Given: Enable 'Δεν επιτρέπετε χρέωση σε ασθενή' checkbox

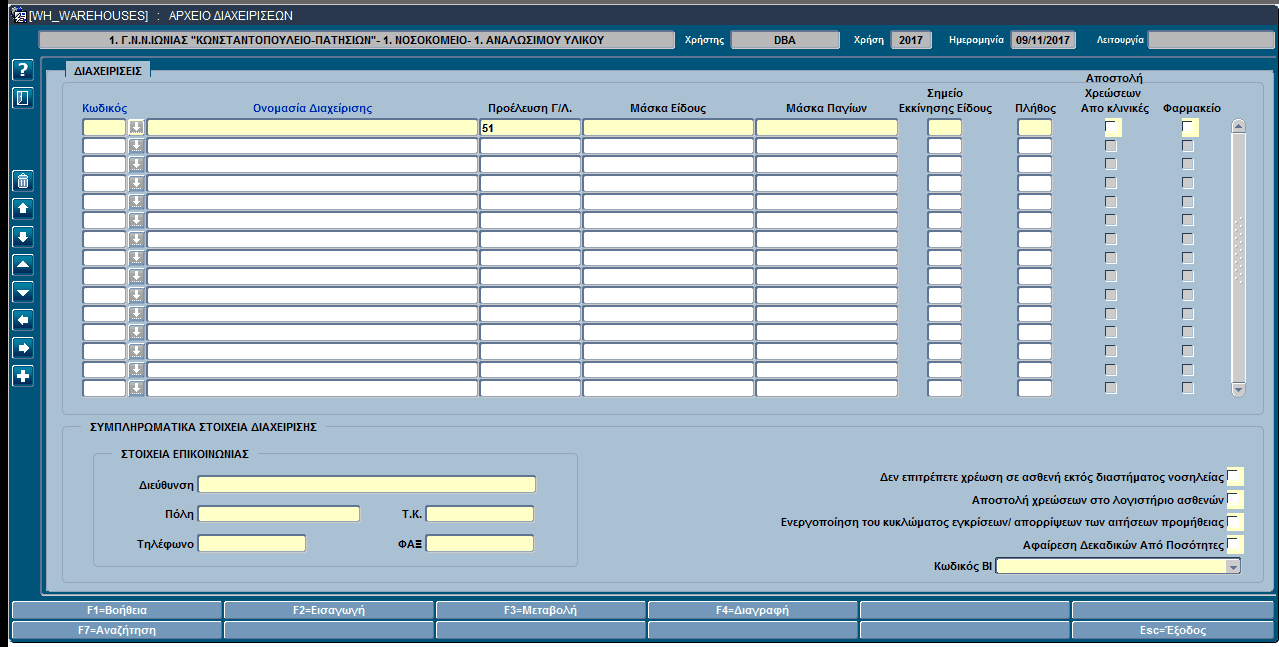Looking at the screenshot, I should [1235, 477].
